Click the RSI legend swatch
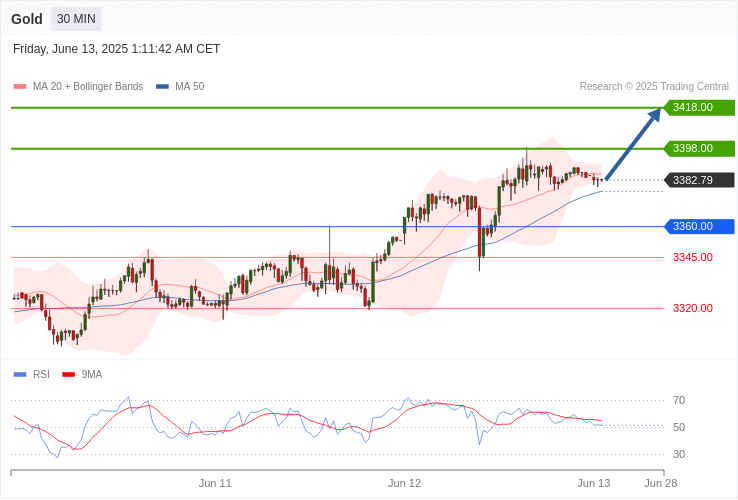 tap(20, 375)
